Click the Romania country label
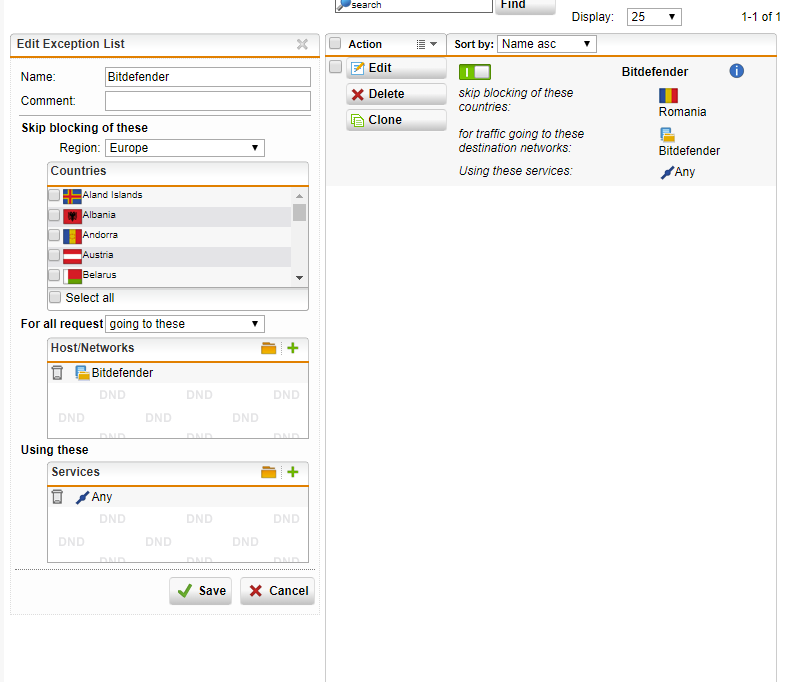This screenshot has height=682, width=792. [x=682, y=112]
